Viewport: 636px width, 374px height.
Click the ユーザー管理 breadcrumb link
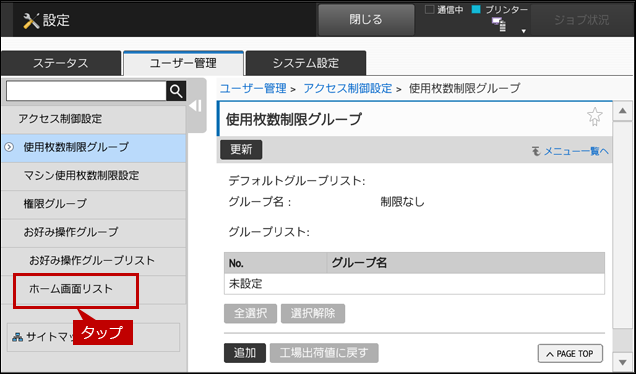click(253, 88)
